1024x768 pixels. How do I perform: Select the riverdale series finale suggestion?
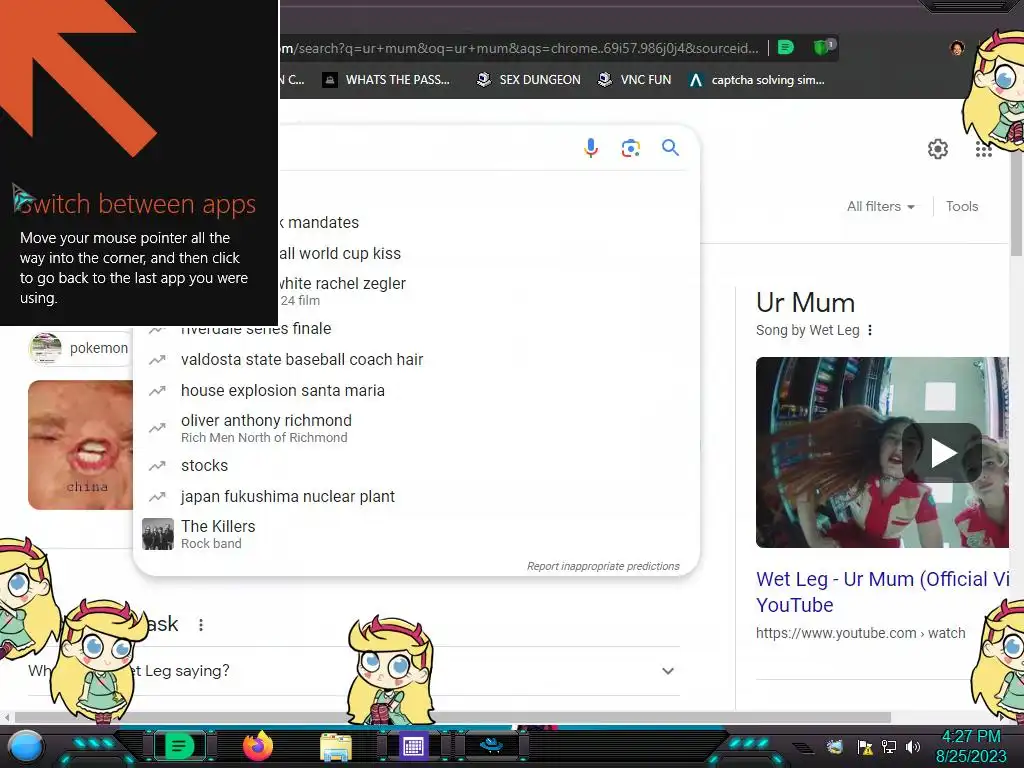417,329
